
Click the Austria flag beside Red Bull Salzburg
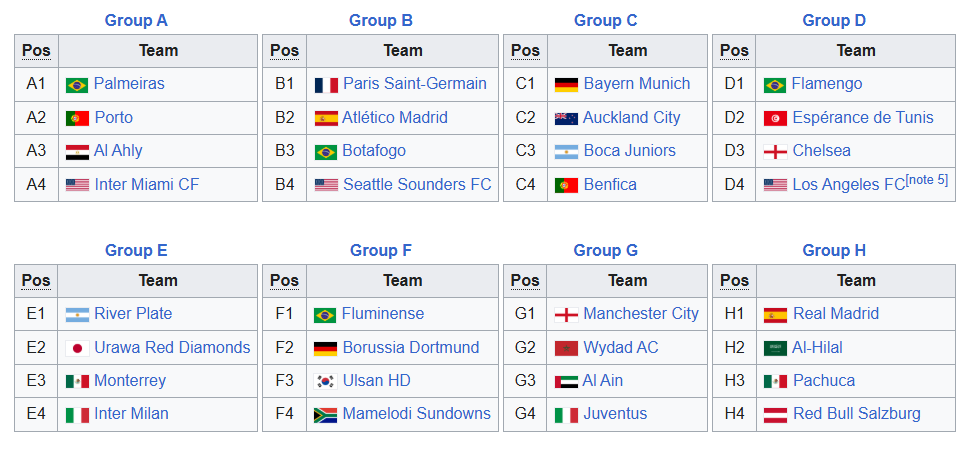[x=775, y=414]
